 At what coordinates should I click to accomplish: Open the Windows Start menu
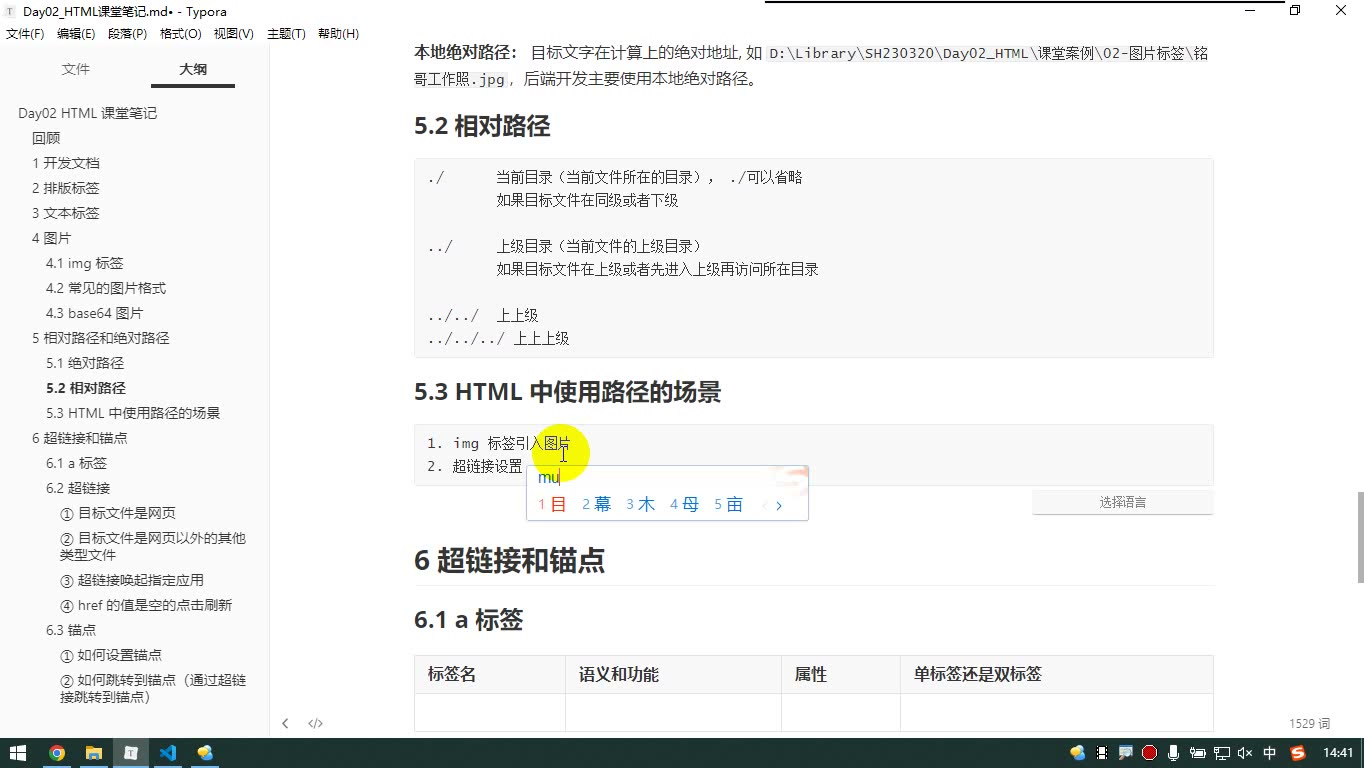18,753
